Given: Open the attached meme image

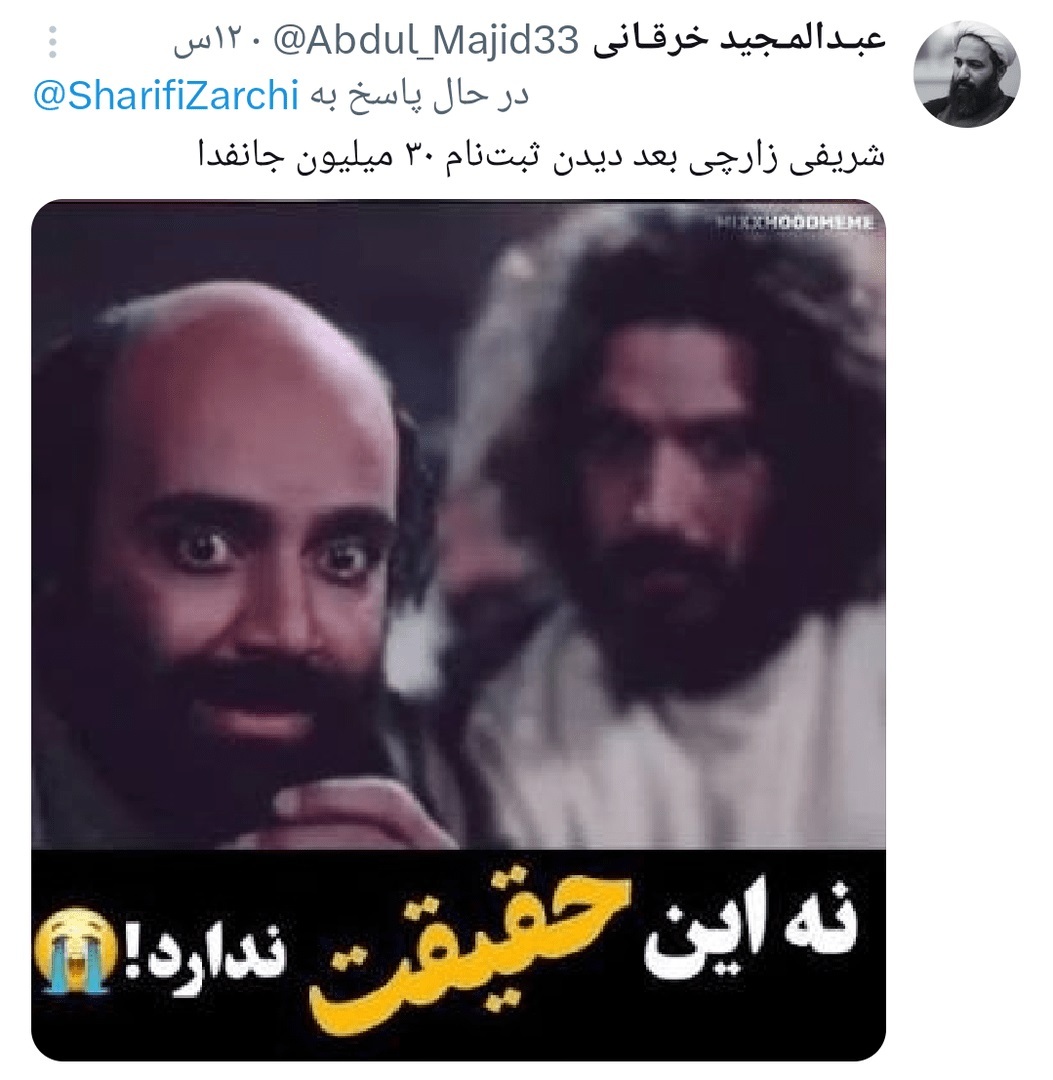Looking at the screenshot, I should coord(458,629).
